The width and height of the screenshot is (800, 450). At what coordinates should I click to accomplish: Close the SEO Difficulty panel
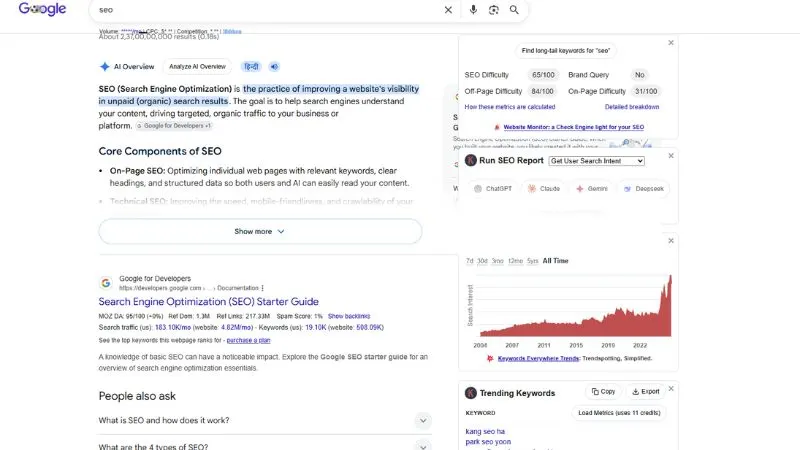click(x=671, y=43)
